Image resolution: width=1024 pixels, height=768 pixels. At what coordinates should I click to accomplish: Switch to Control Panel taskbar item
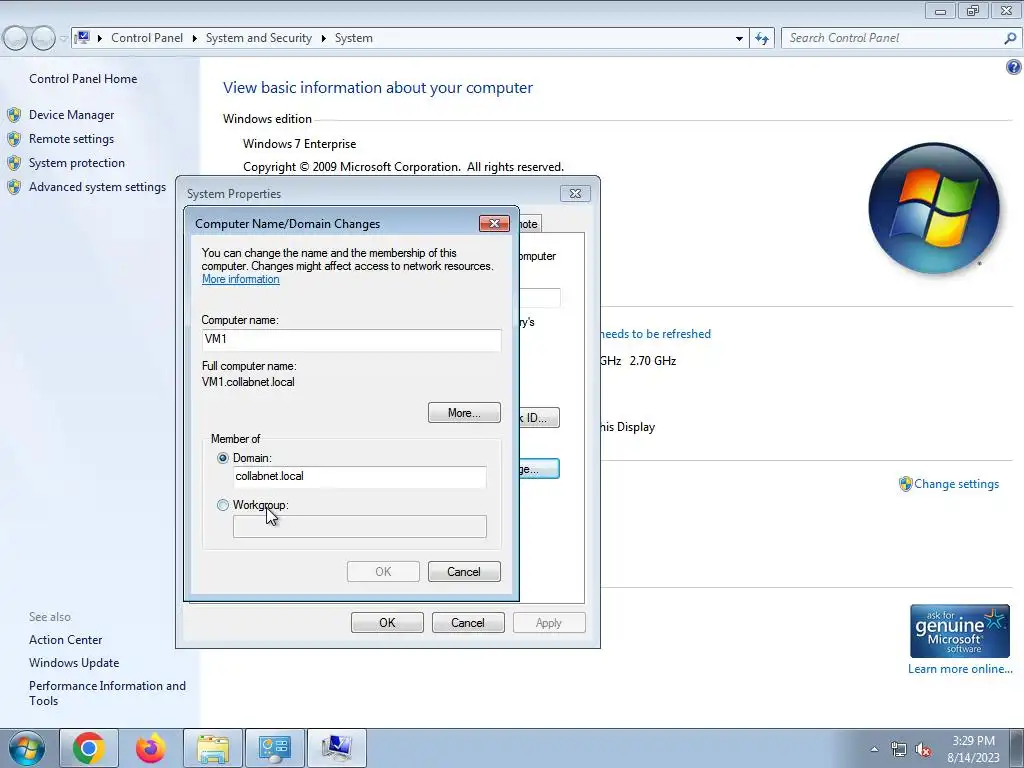(x=274, y=748)
